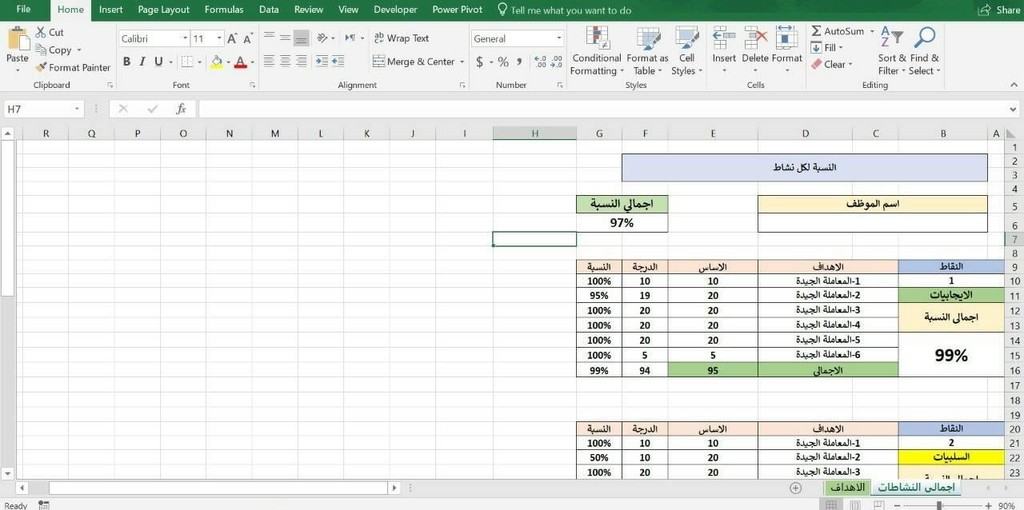
Task: Click the Paste icon
Action: click(18, 39)
